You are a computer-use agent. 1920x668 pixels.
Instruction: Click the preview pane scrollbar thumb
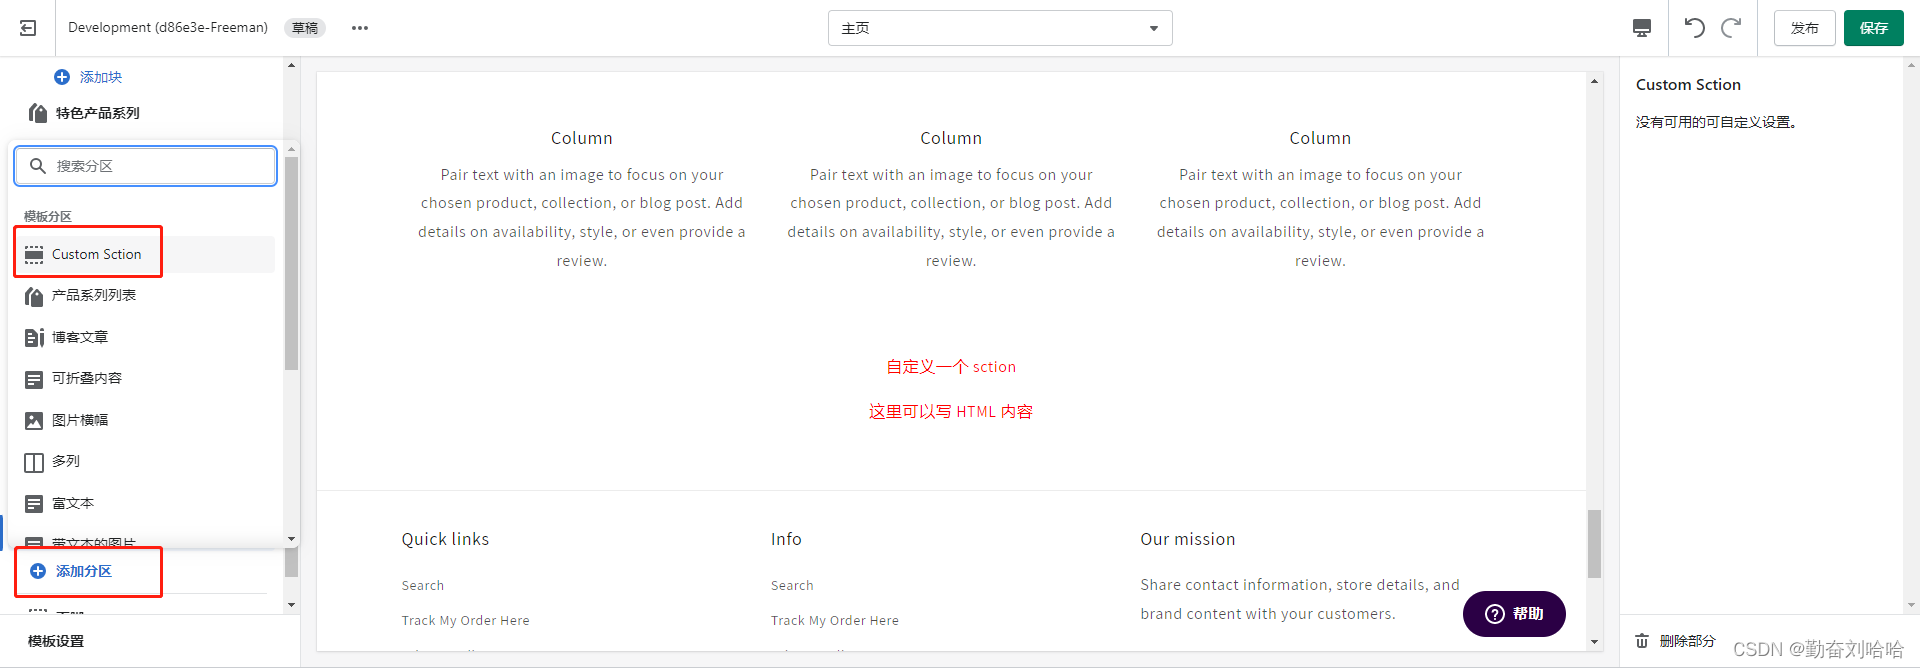(1594, 544)
